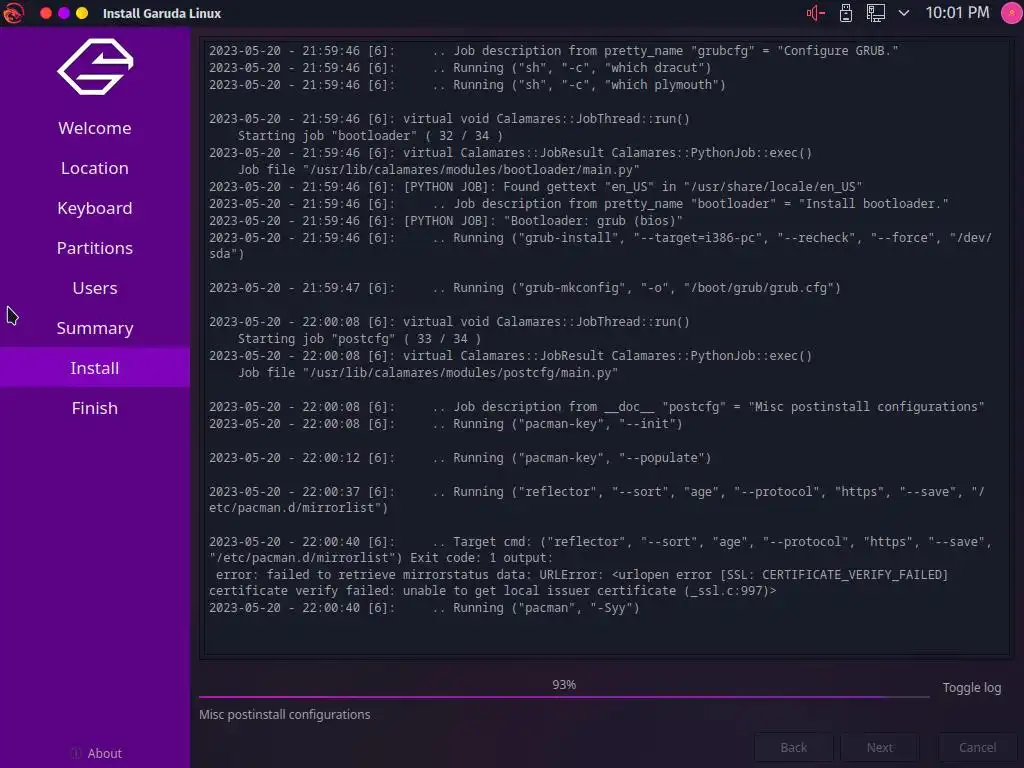The width and height of the screenshot is (1024, 768).
Task: Click the "which plymouth" log line
Action: pos(468,85)
